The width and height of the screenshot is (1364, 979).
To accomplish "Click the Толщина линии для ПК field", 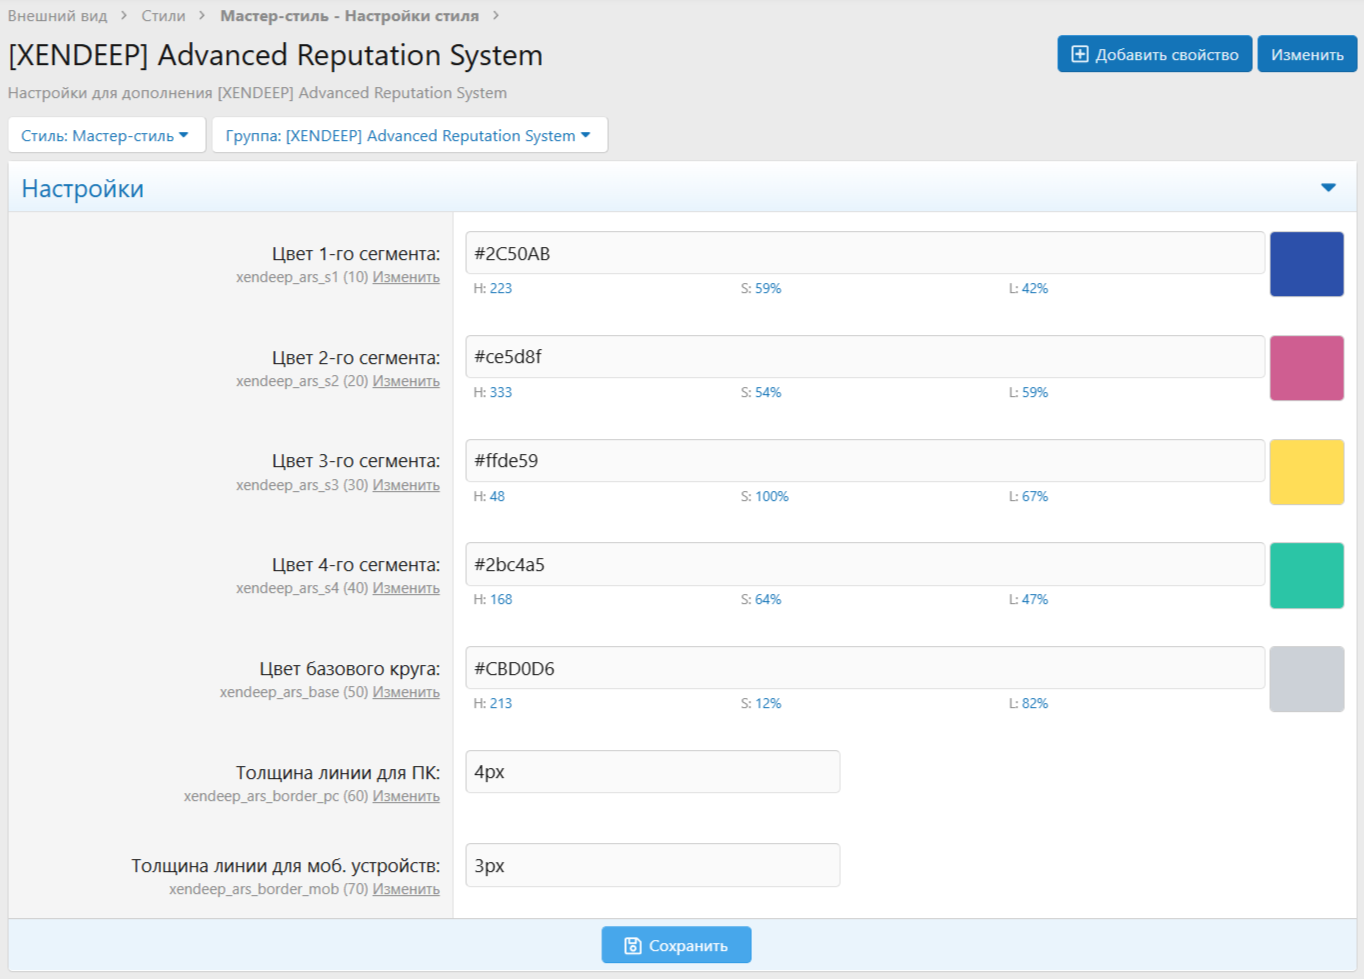I will (652, 772).
